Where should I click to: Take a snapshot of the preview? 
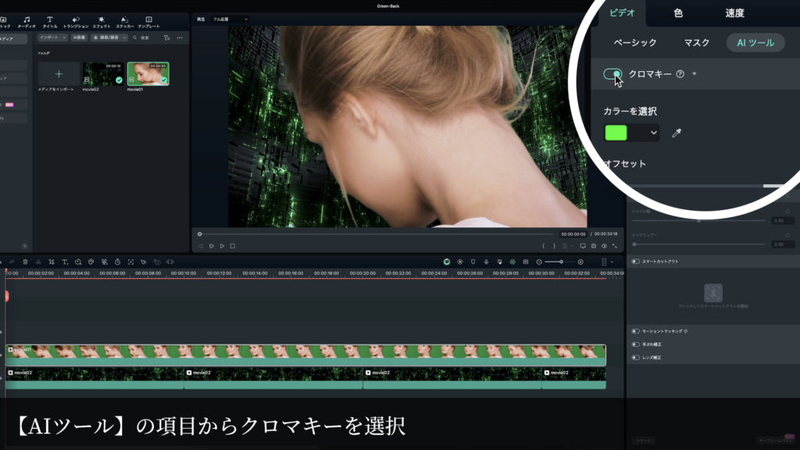[593, 246]
